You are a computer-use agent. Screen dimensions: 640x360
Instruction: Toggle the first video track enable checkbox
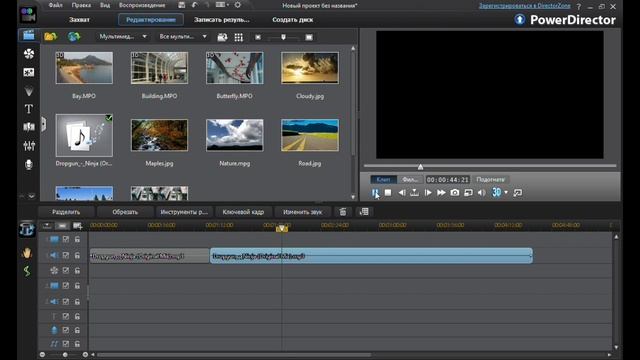[x=66, y=239]
